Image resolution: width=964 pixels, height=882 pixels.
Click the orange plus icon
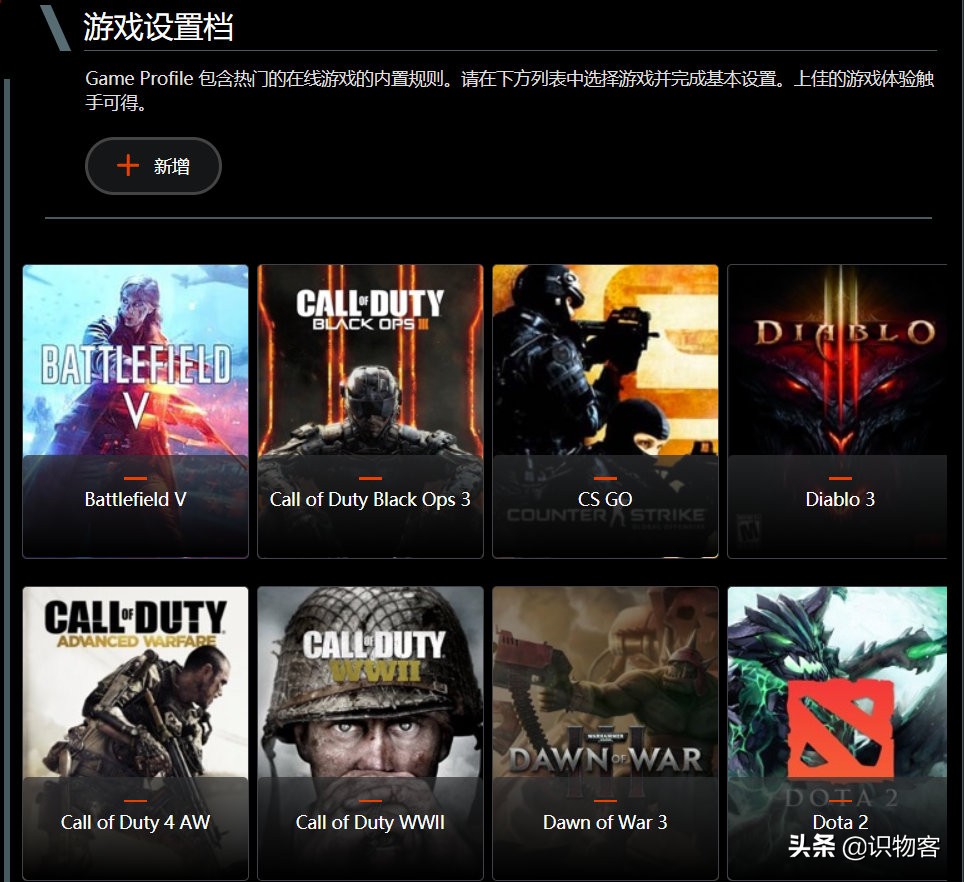click(x=128, y=165)
